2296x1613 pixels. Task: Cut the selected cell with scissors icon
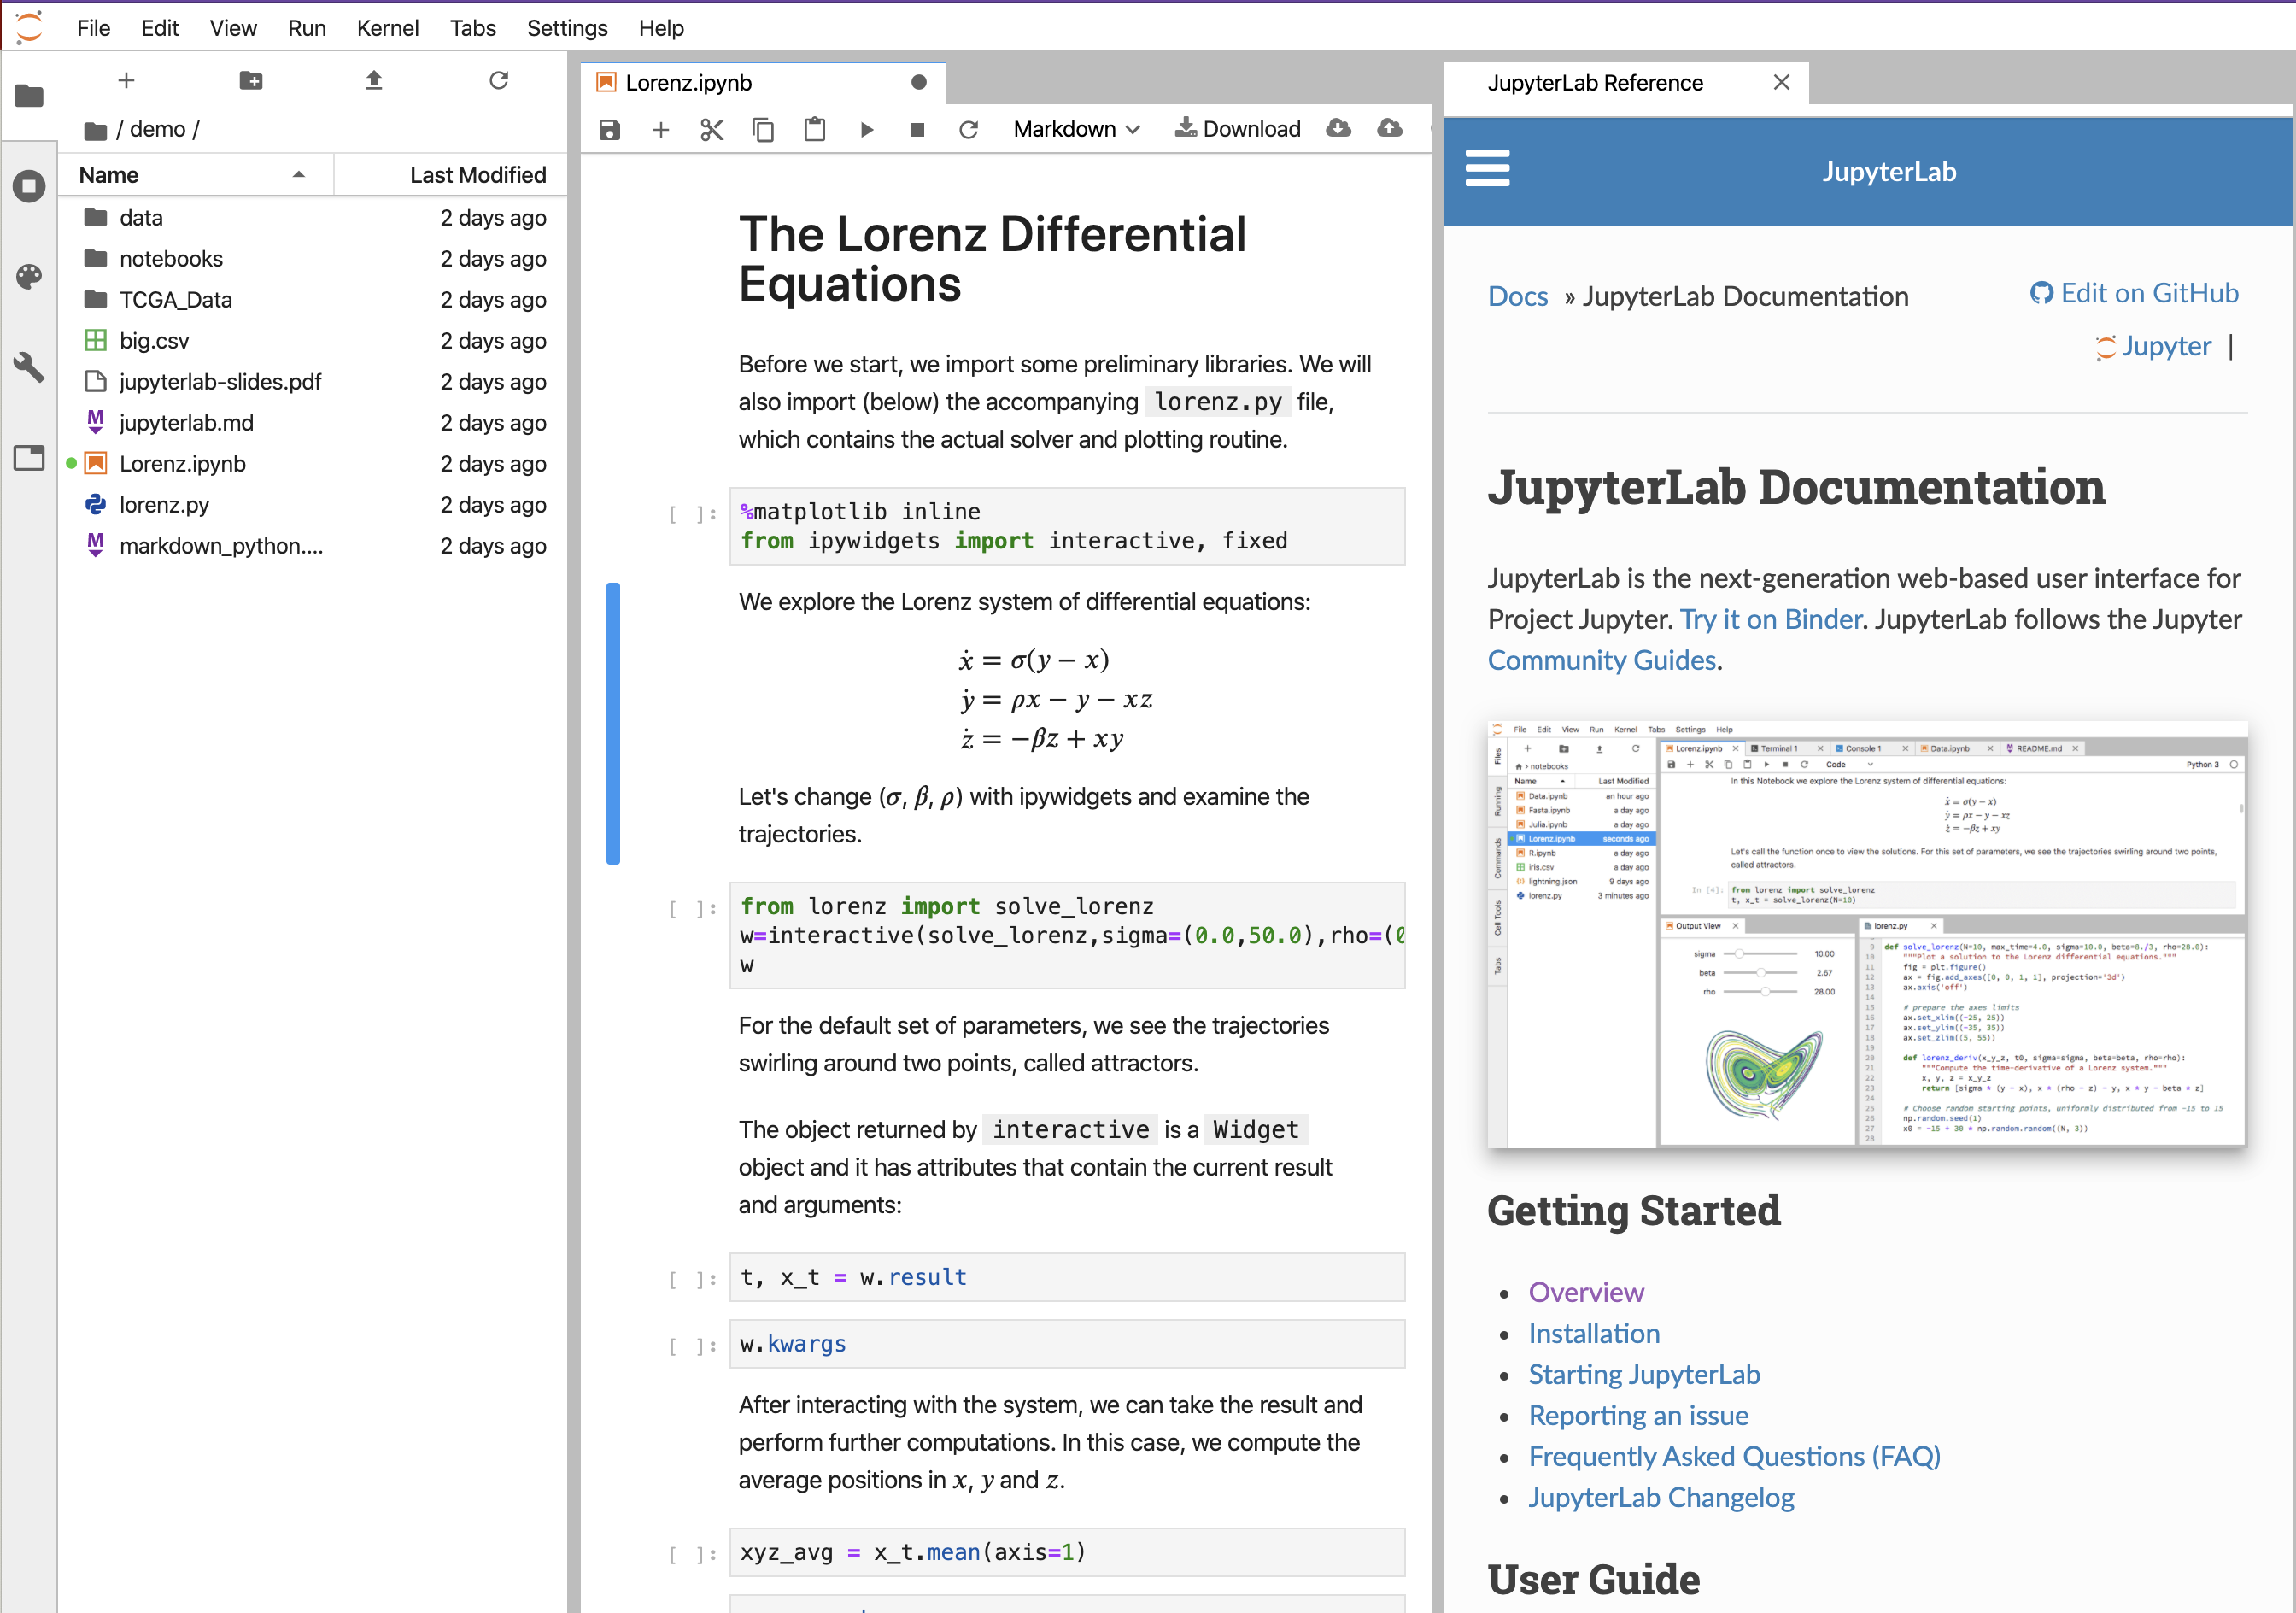pos(712,130)
